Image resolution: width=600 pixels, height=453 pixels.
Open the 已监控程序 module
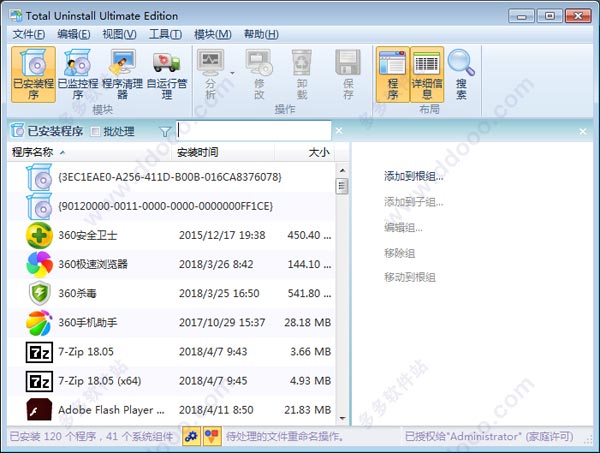[x=78, y=75]
